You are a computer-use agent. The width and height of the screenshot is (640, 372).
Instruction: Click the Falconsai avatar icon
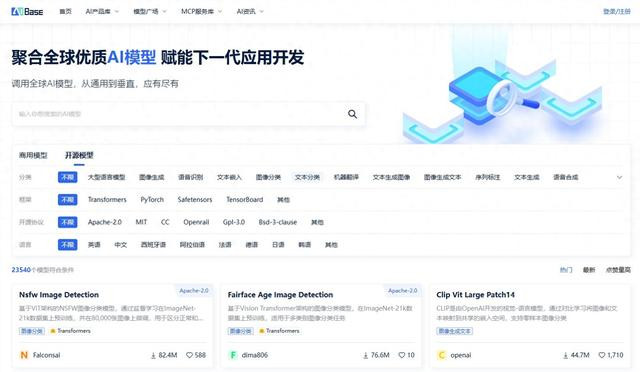click(x=24, y=355)
